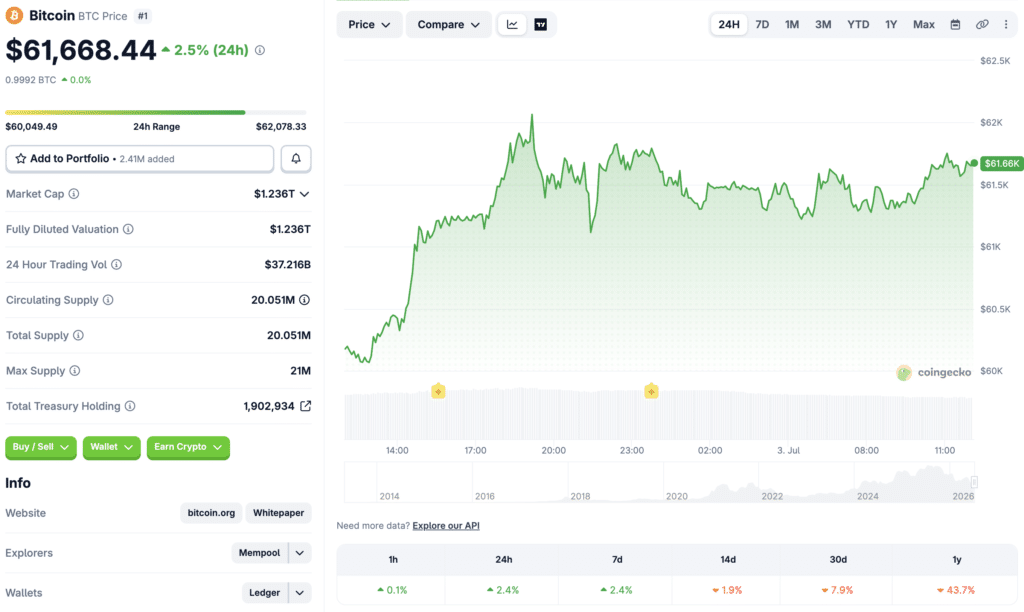Click the news marker near 17:00

(438, 391)
